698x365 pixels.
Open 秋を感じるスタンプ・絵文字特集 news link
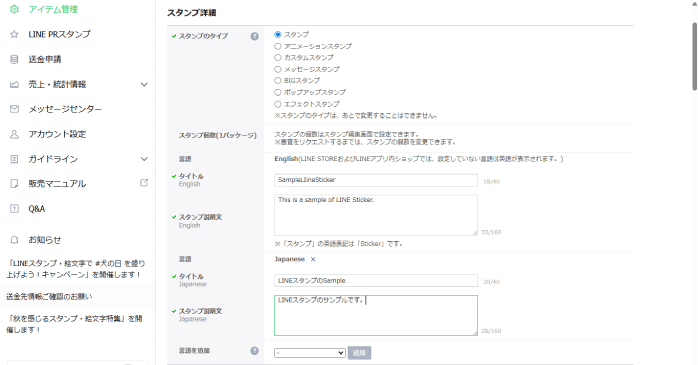74,324
